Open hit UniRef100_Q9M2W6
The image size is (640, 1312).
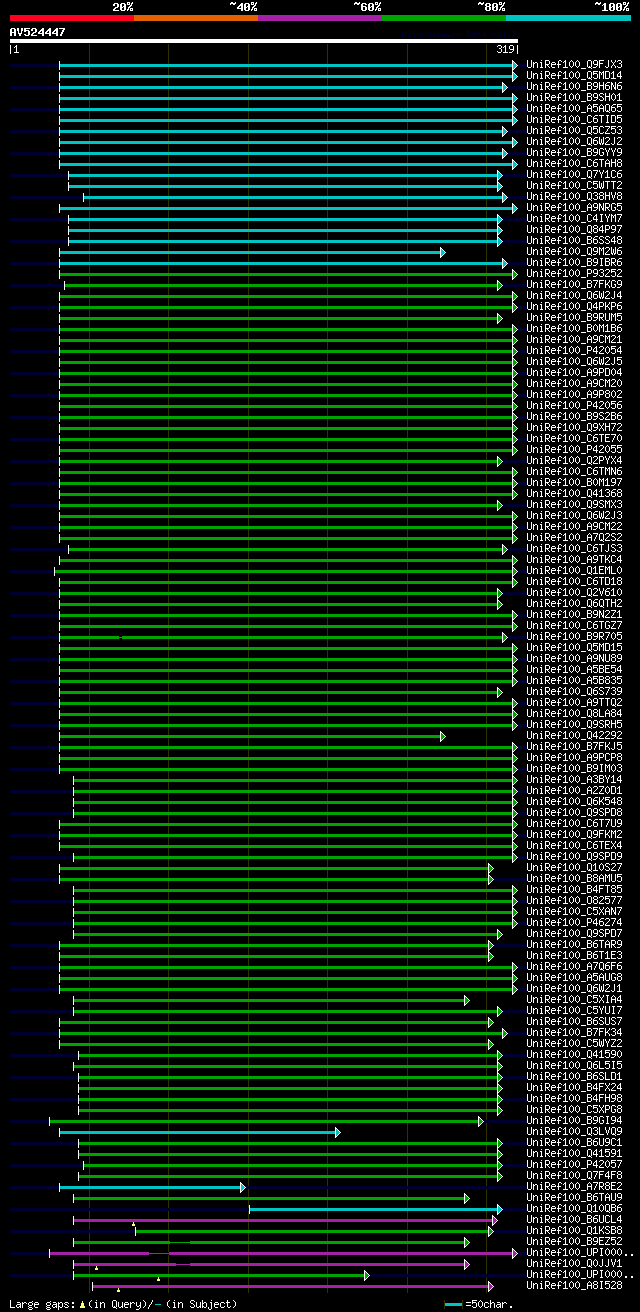coord(575,251)
